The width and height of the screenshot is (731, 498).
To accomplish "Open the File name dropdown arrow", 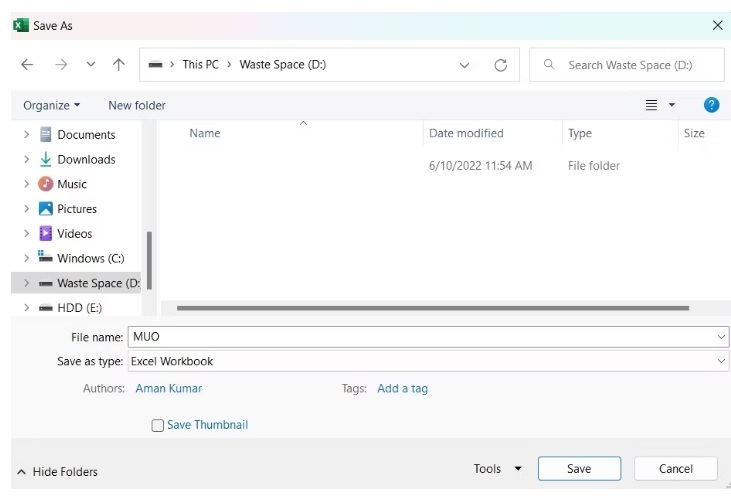I will [721, 337].
